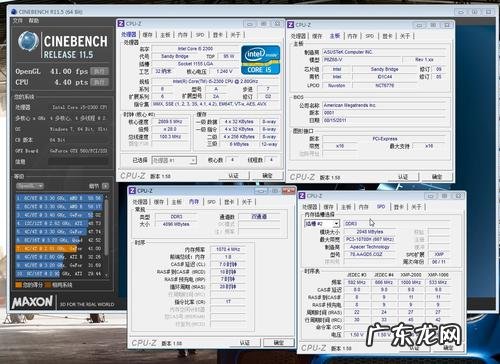Click 认证 in memory CPU-Z window
Screen dimensions: 500x364
point(245,343)
